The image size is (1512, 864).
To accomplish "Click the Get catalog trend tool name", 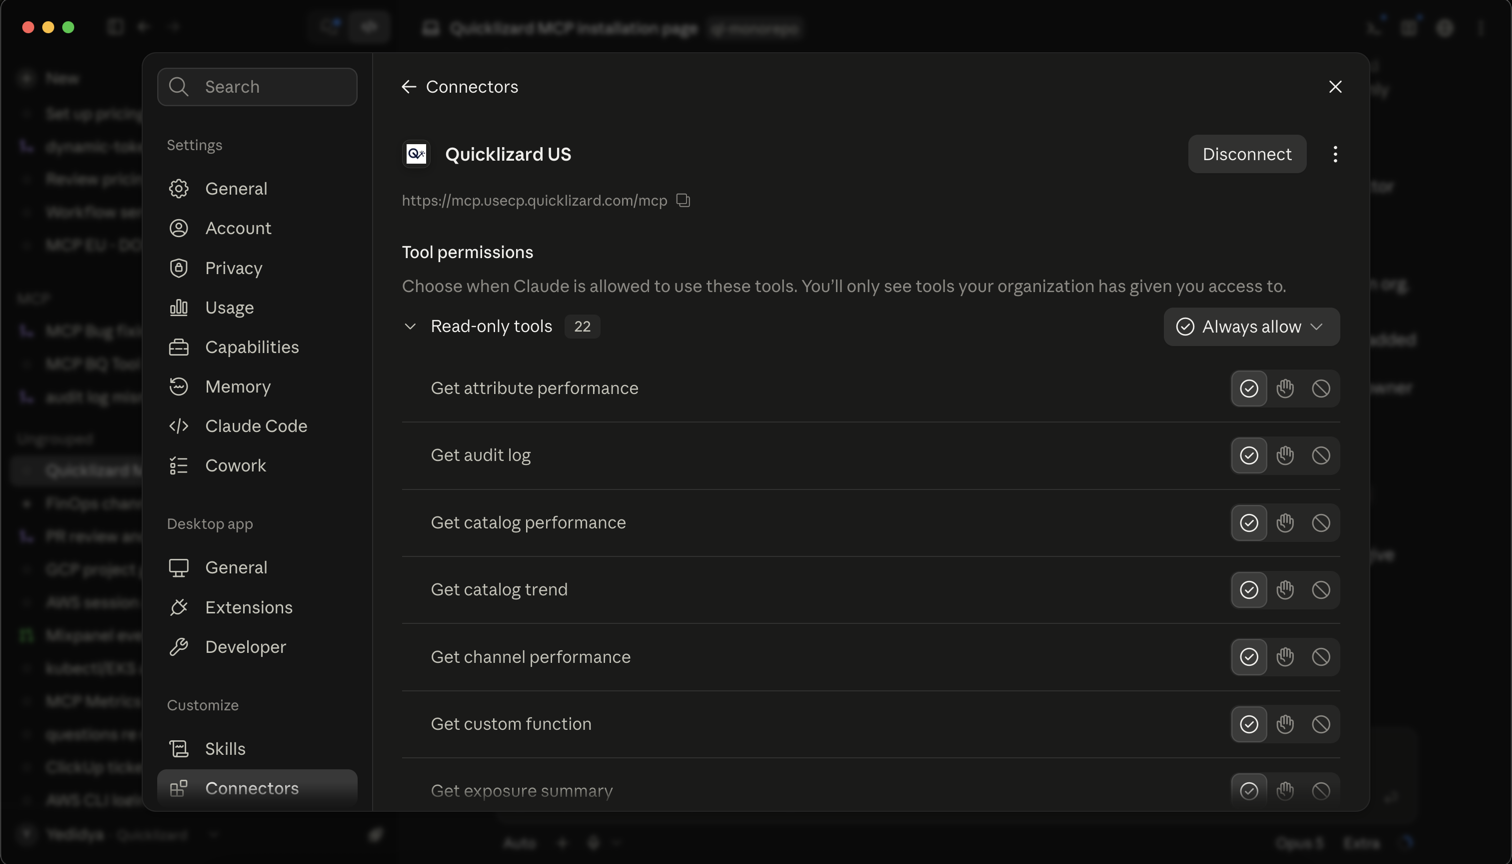I will pyautogui.click(x=499, y=590).
